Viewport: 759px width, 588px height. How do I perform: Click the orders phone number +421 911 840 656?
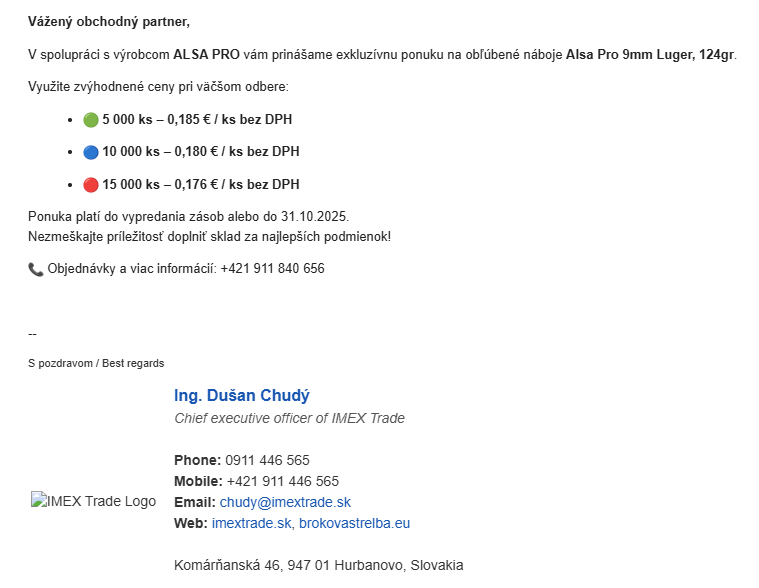tap(272, 269)
